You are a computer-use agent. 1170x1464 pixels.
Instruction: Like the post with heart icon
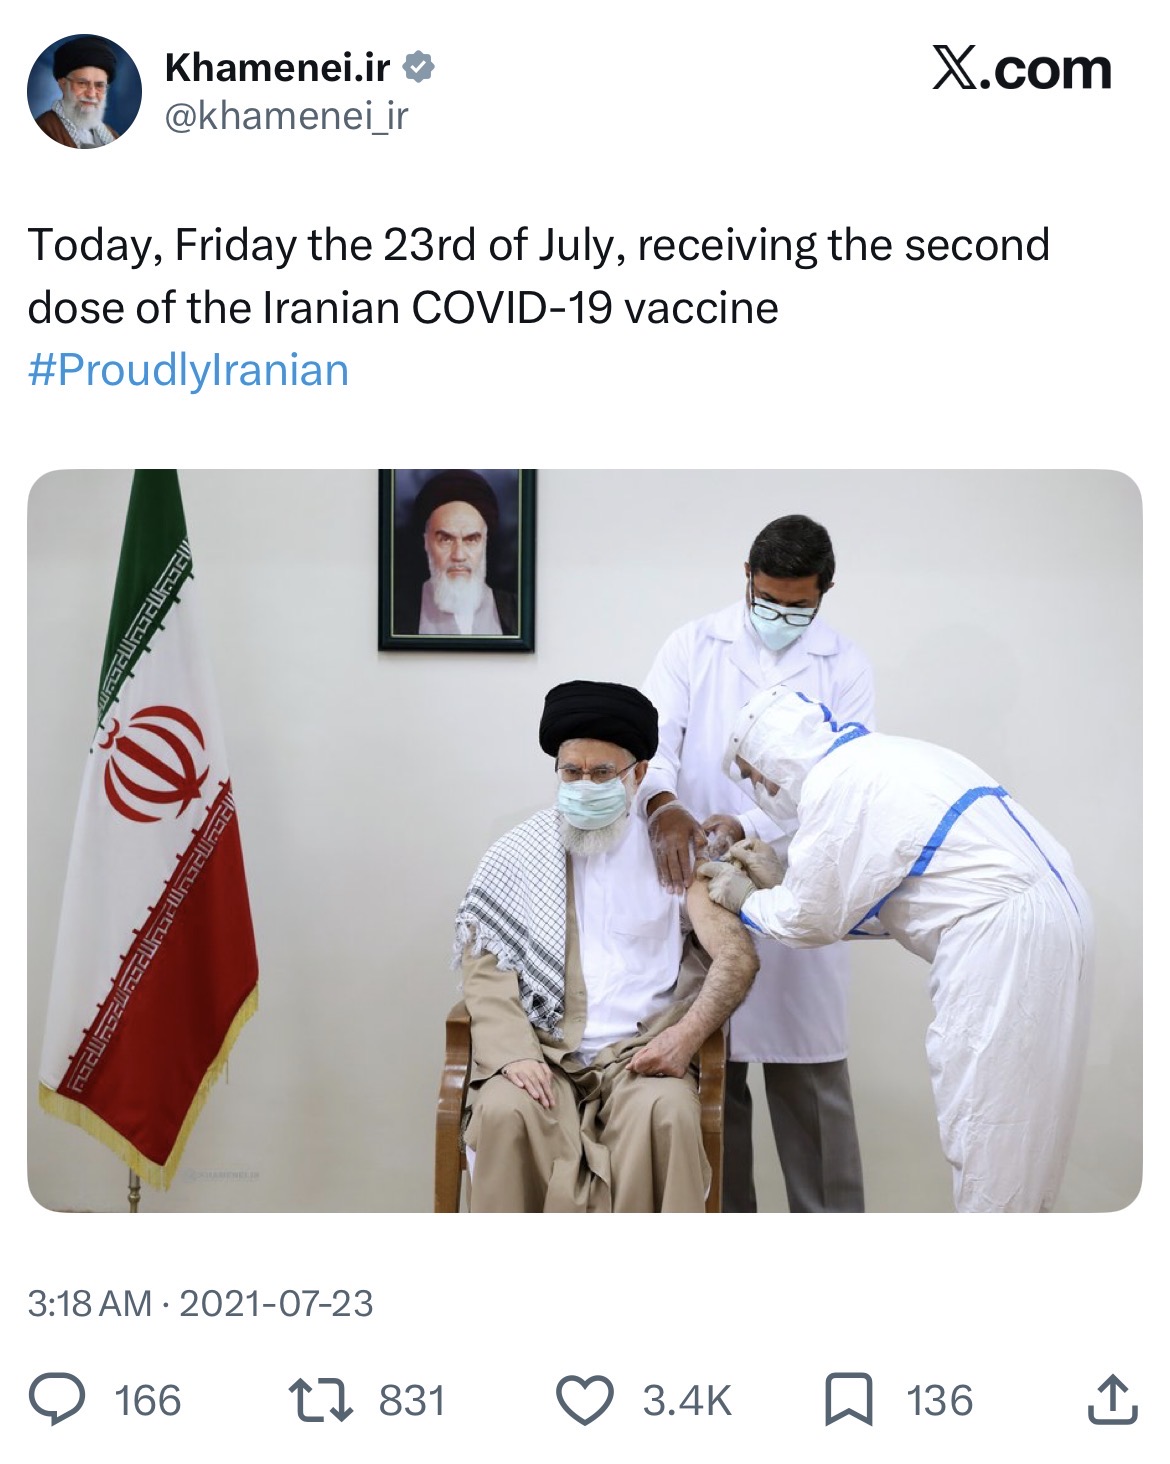coord(584,1400)
